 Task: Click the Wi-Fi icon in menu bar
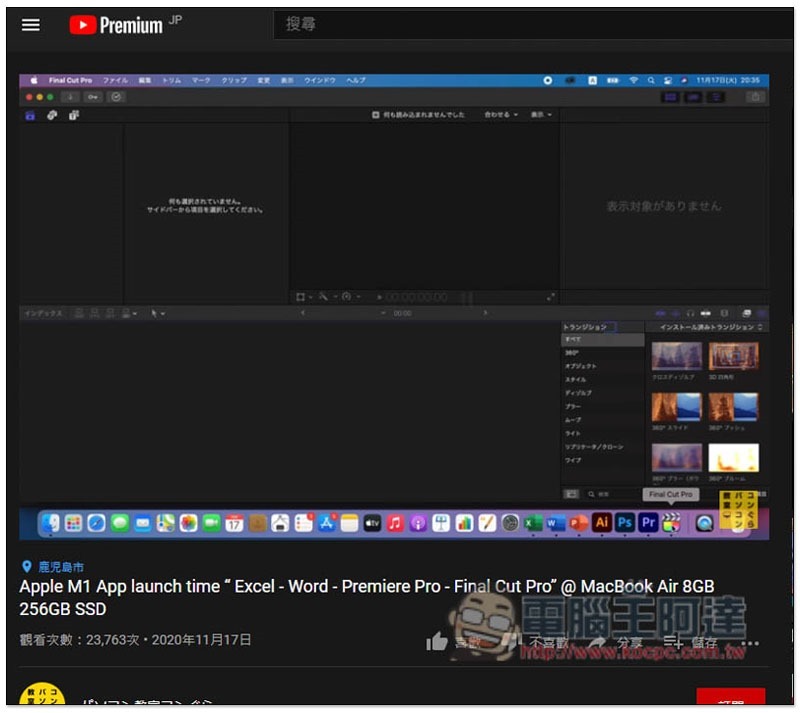[x=633, y=80]
